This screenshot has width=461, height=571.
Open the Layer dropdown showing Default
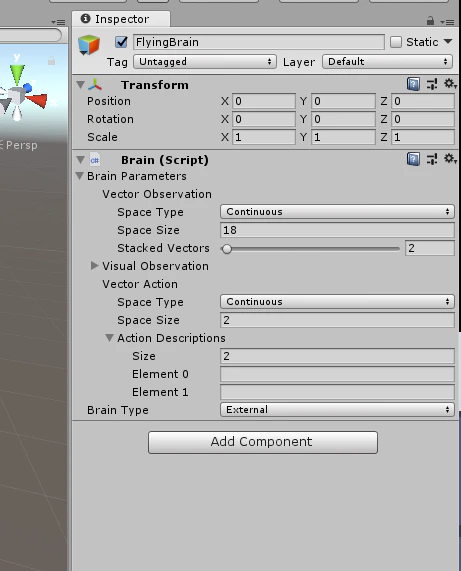pos(387,62)
